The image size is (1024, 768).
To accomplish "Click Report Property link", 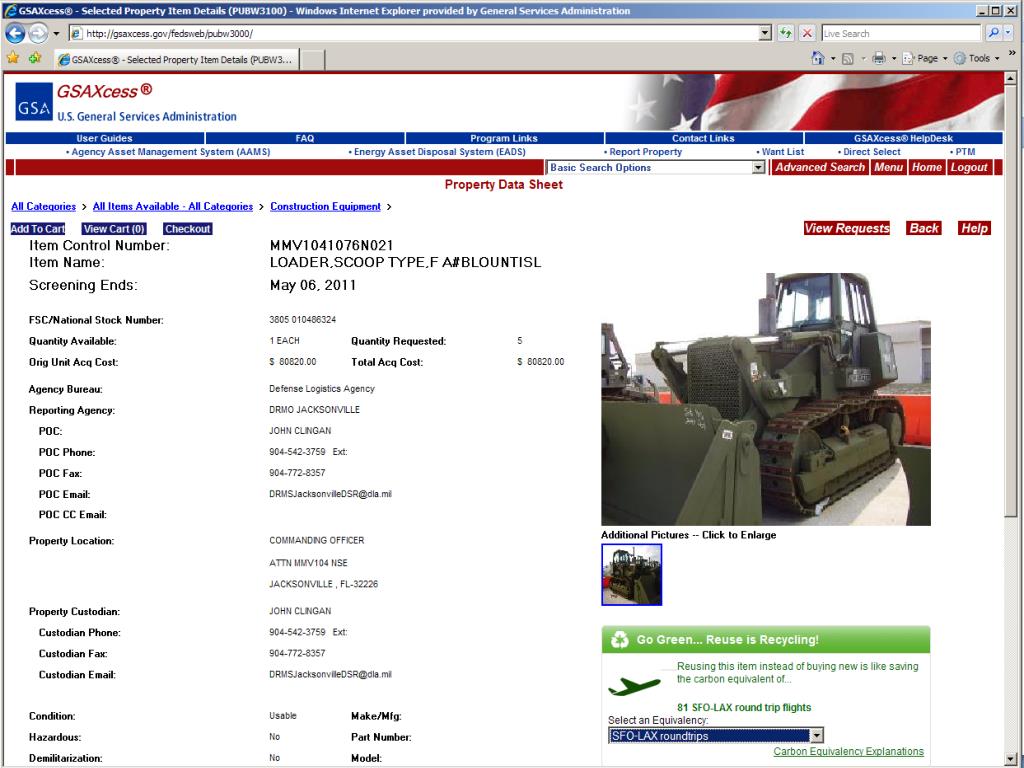I will [x=645, y=152].
